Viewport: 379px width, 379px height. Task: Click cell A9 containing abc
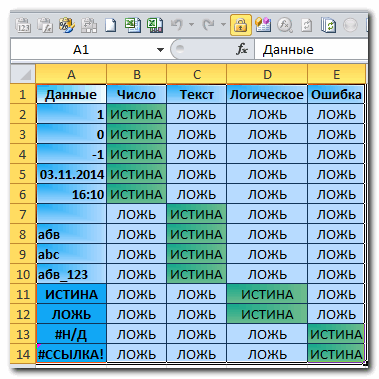pyautogui.click(x=71, y=254)
